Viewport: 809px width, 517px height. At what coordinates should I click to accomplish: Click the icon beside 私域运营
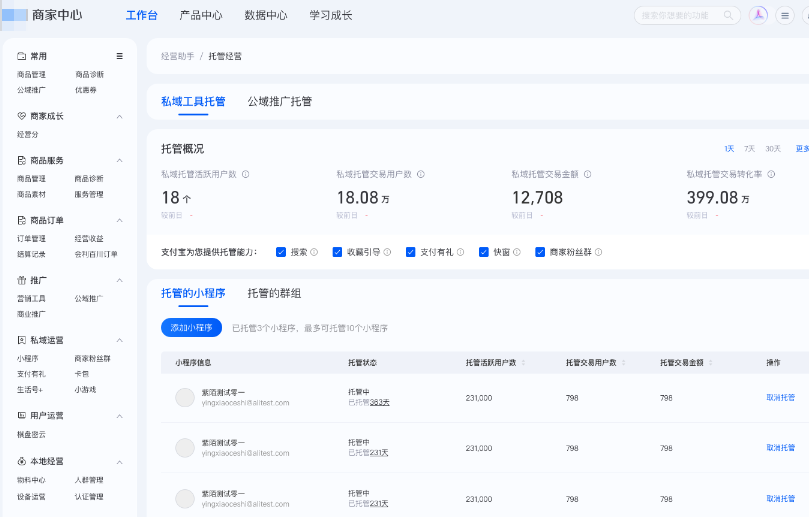point(22,340)
